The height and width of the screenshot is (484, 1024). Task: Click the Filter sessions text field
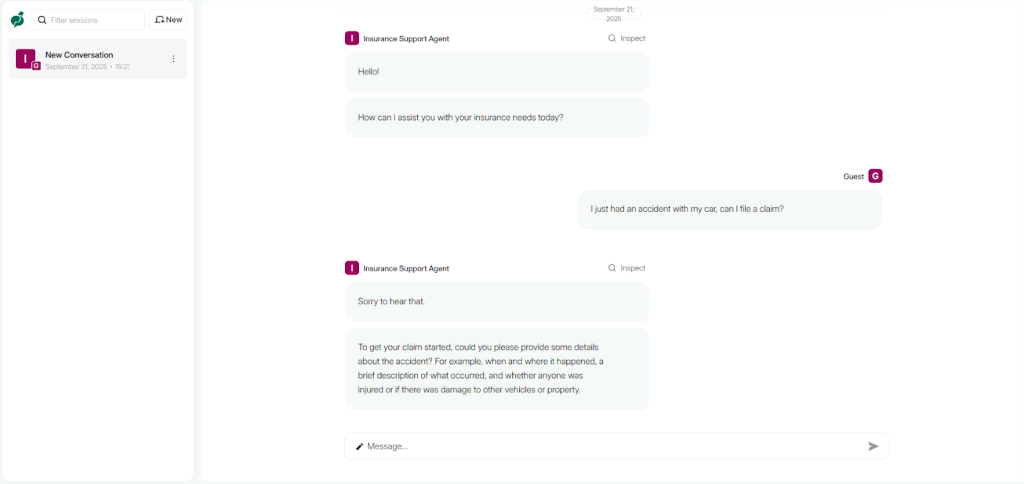coord(88,20)
